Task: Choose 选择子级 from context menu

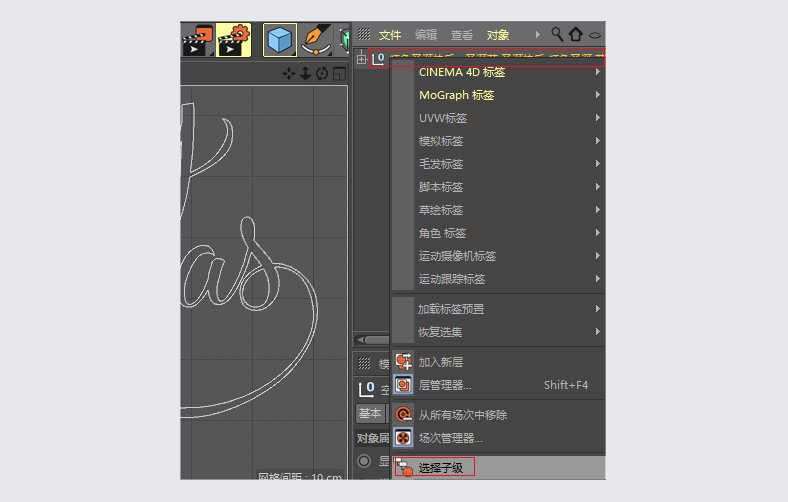Action: (499, 468)
